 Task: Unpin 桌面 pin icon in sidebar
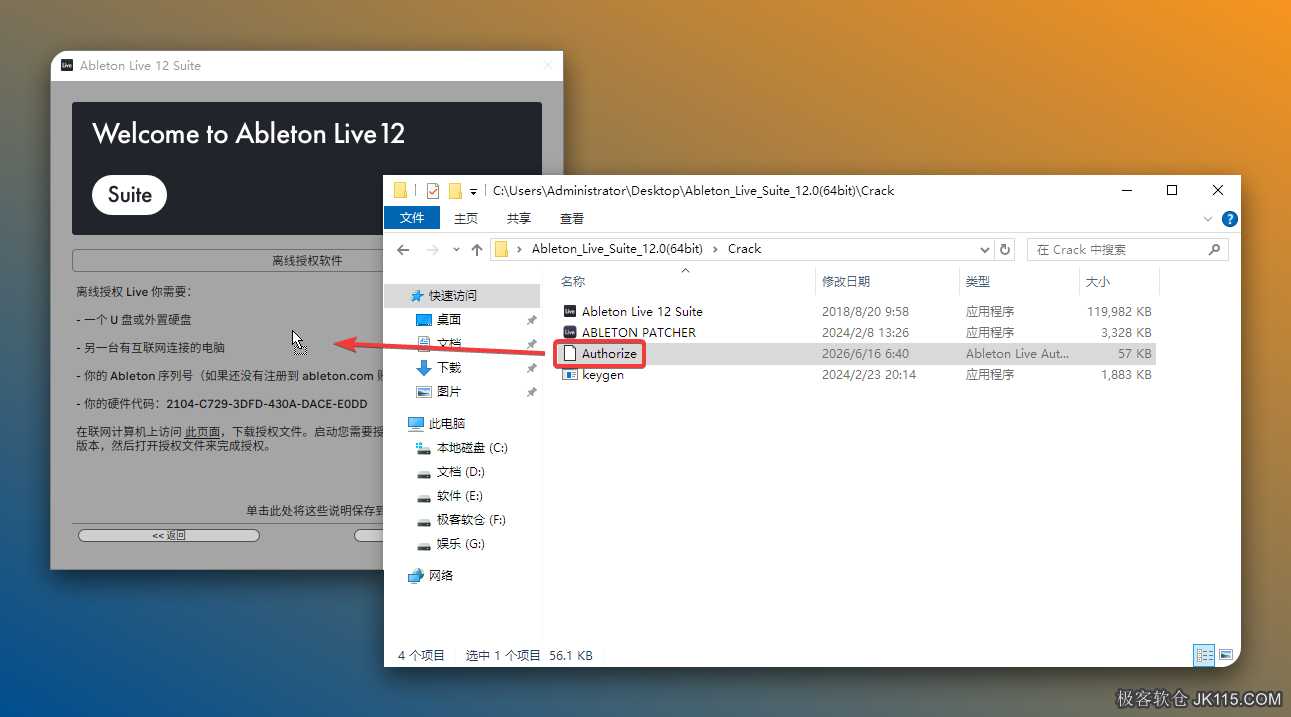[x=532, y=320]
